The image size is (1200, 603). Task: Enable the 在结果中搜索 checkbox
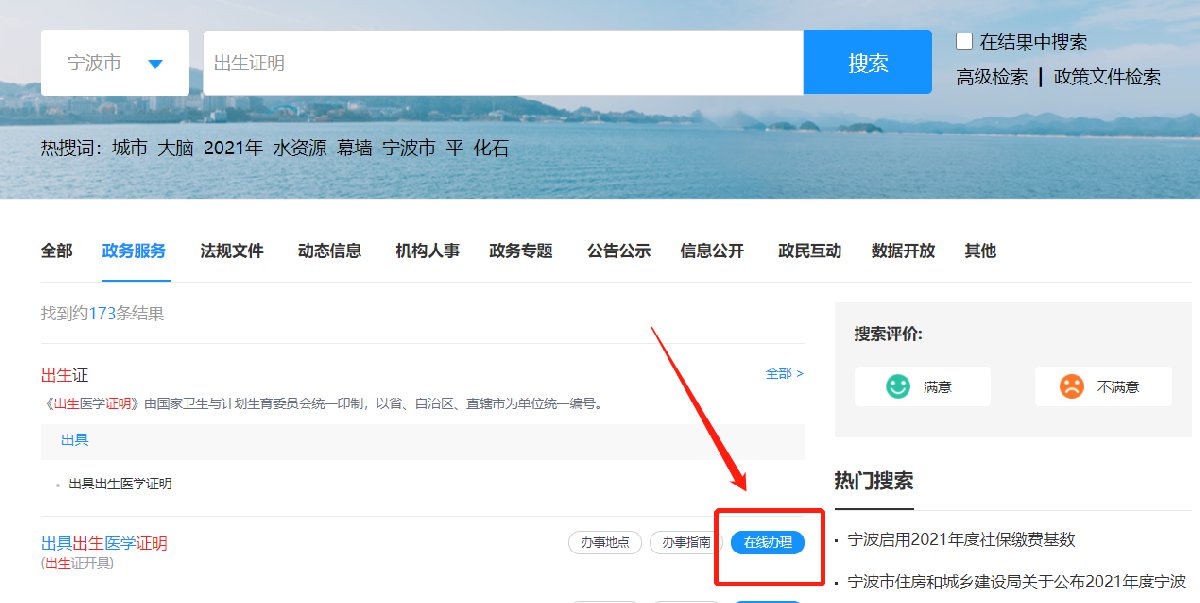964,41
